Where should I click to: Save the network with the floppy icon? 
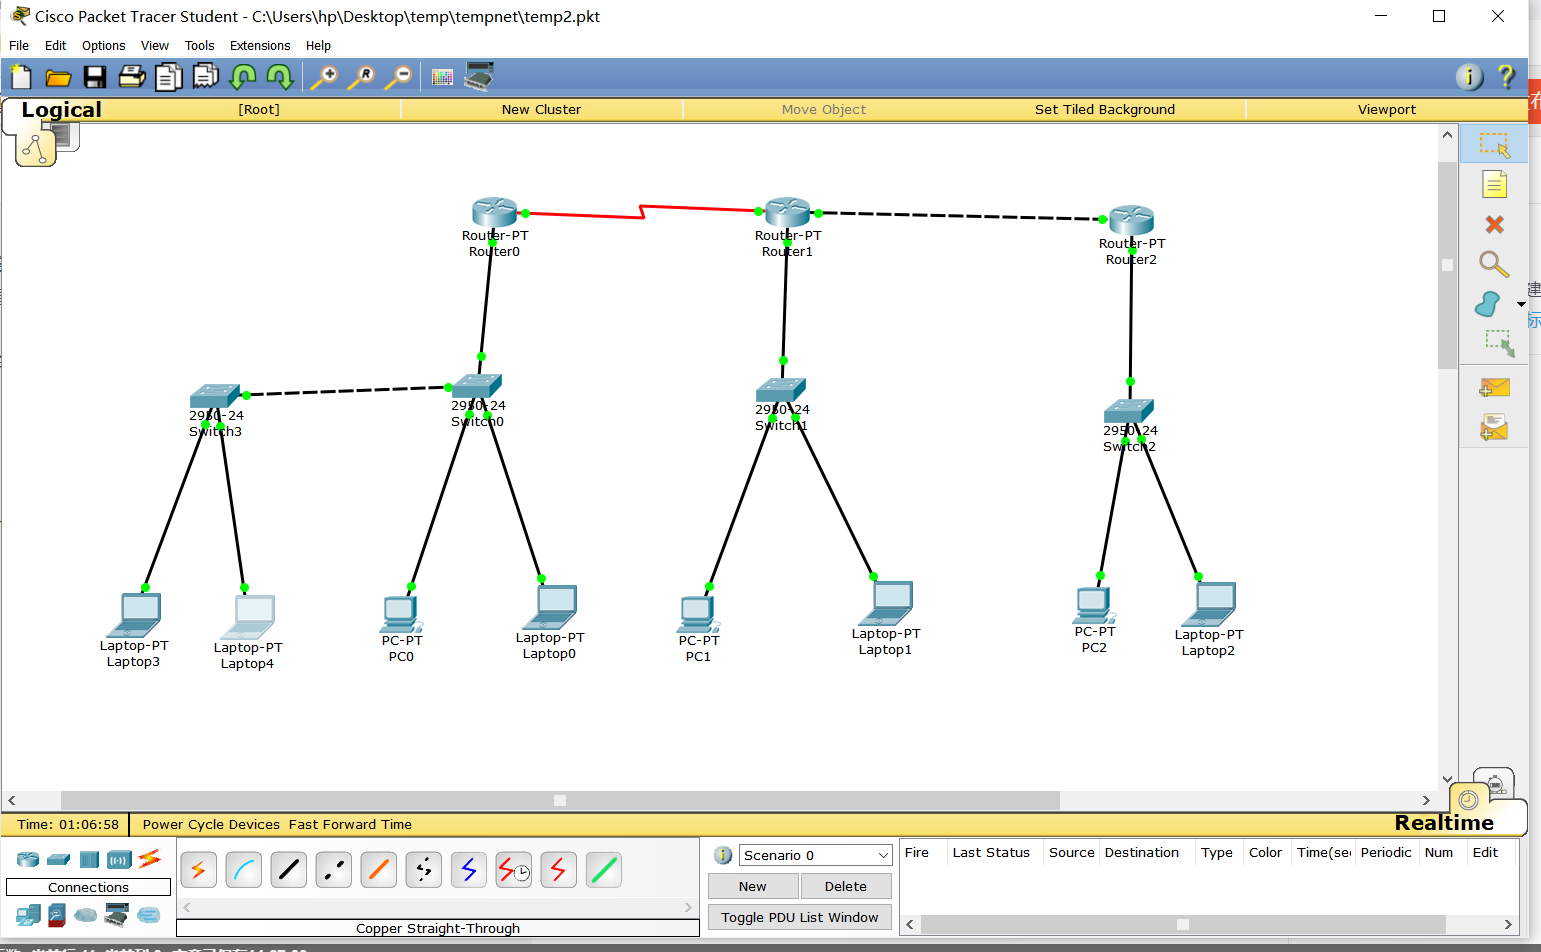coord(95,77)
